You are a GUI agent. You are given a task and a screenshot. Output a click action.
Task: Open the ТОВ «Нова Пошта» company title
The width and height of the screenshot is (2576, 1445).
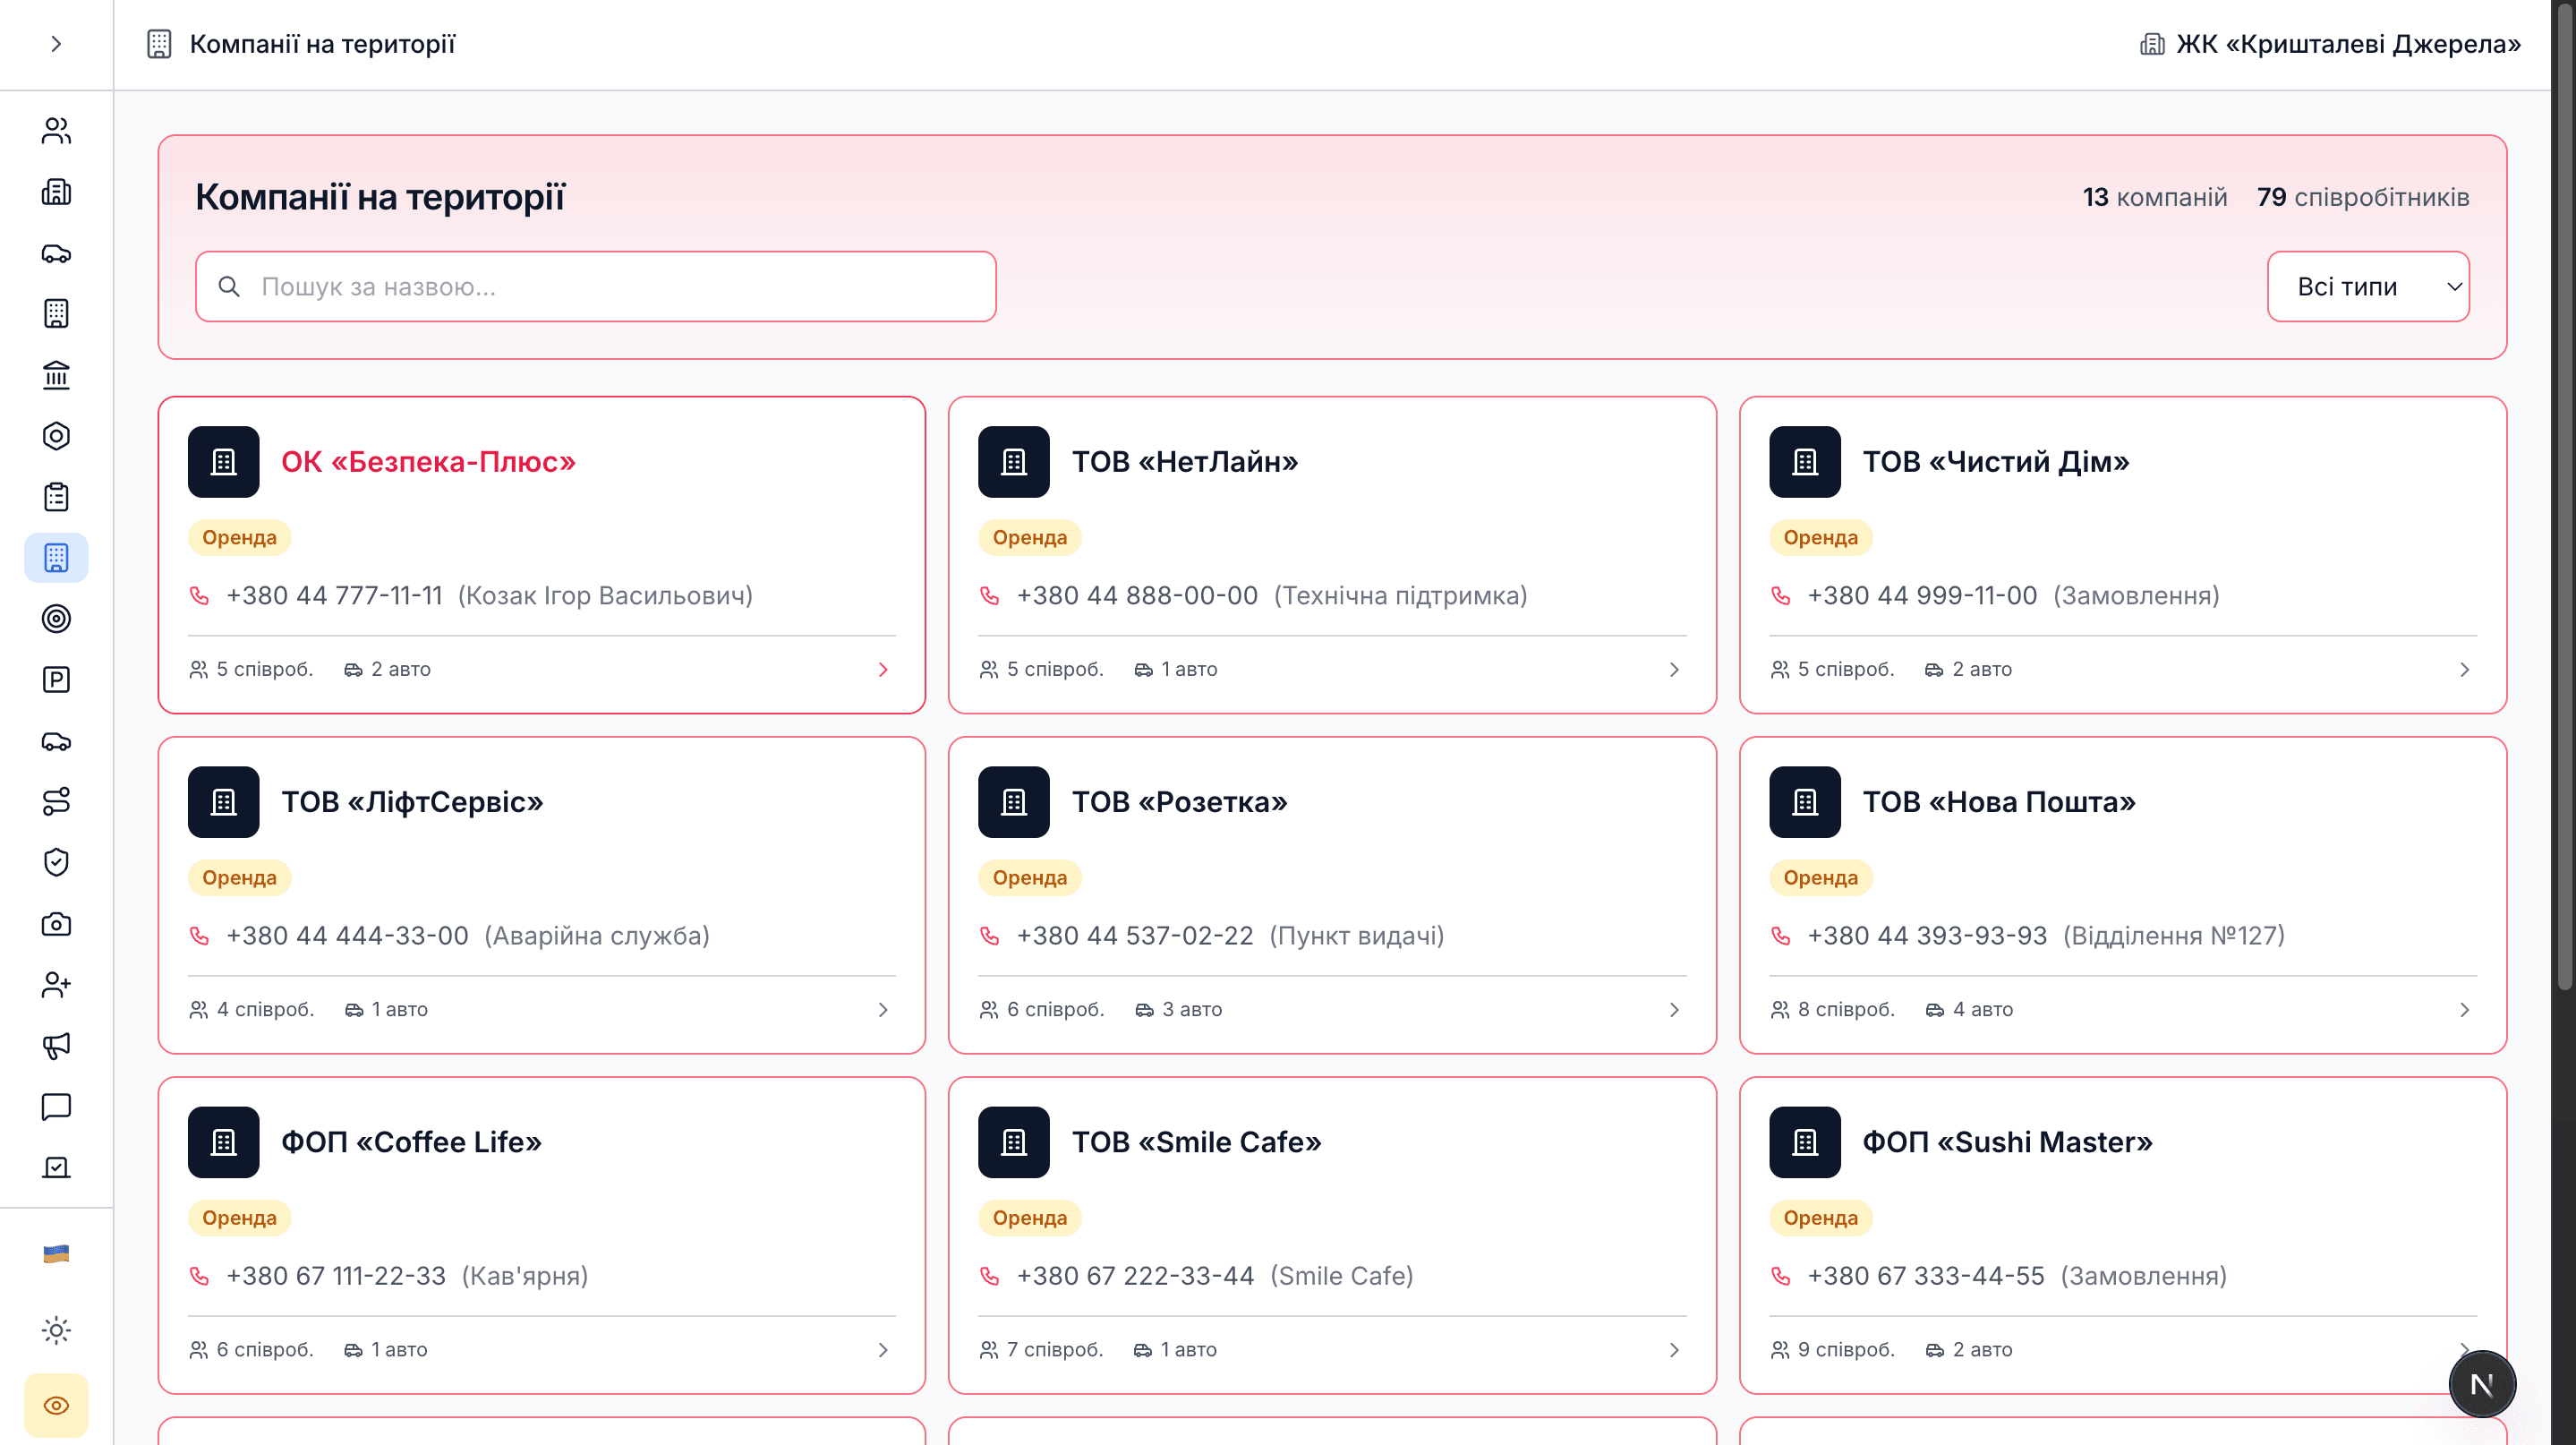(x=1999, y=802)
